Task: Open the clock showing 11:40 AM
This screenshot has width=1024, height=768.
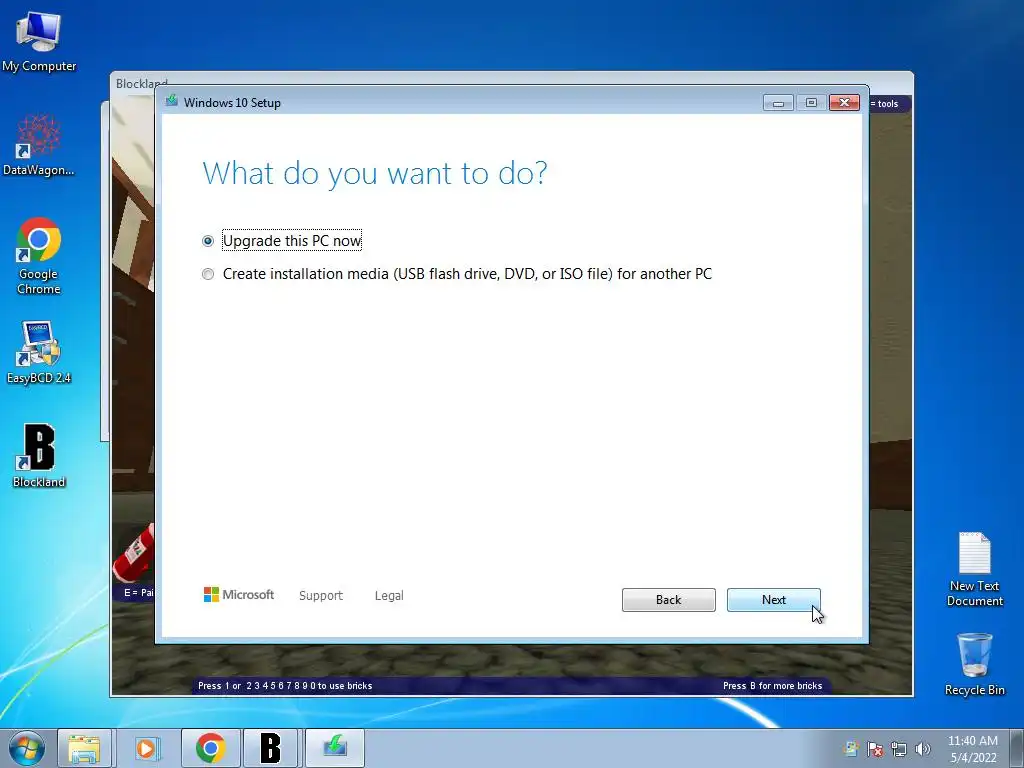Action: click(973, 749)
